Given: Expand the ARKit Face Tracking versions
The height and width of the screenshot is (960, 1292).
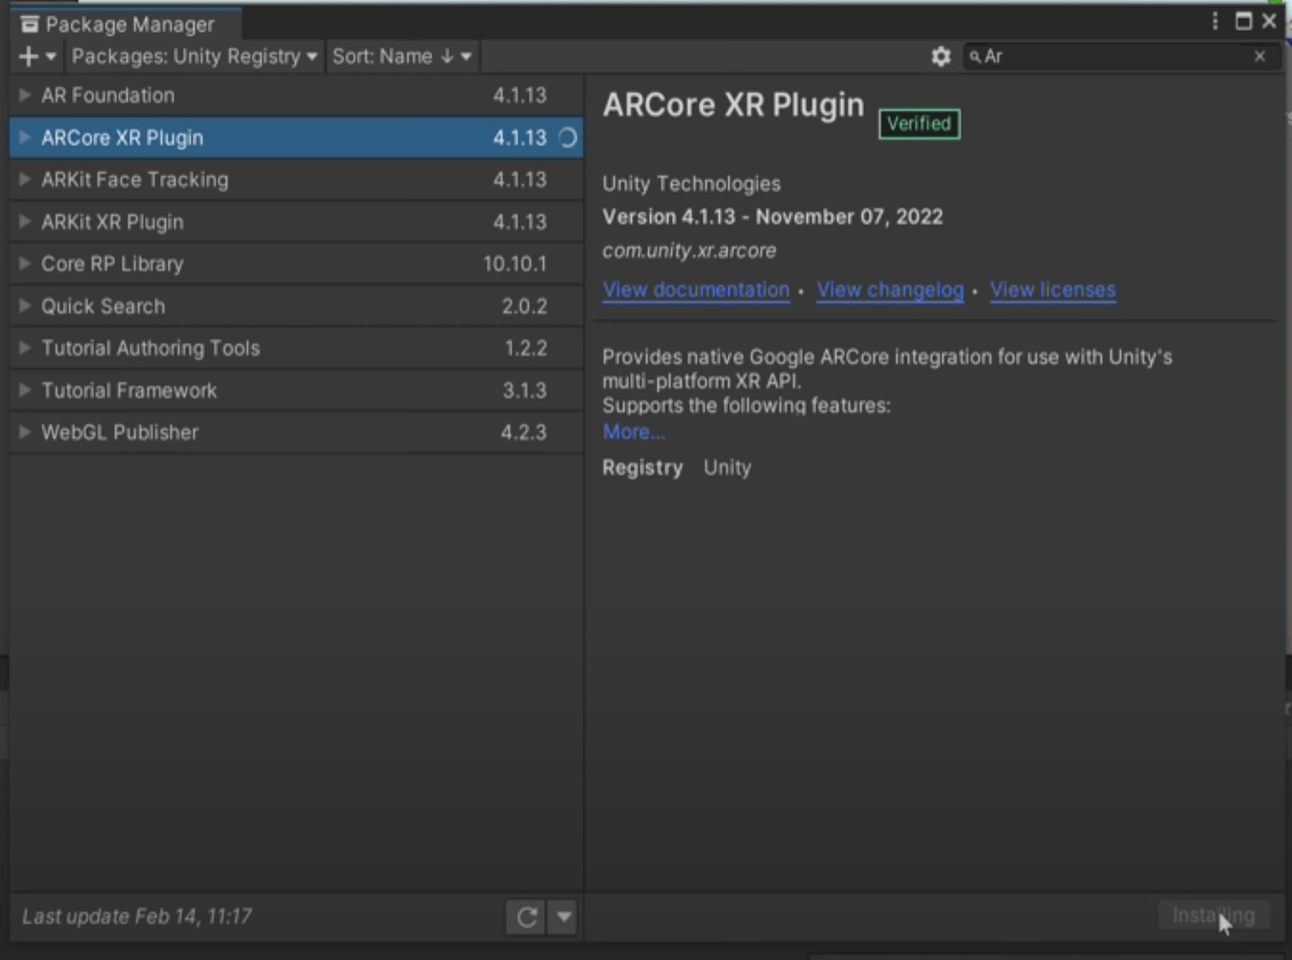Looking at the screenshot, I should (25, 179).
